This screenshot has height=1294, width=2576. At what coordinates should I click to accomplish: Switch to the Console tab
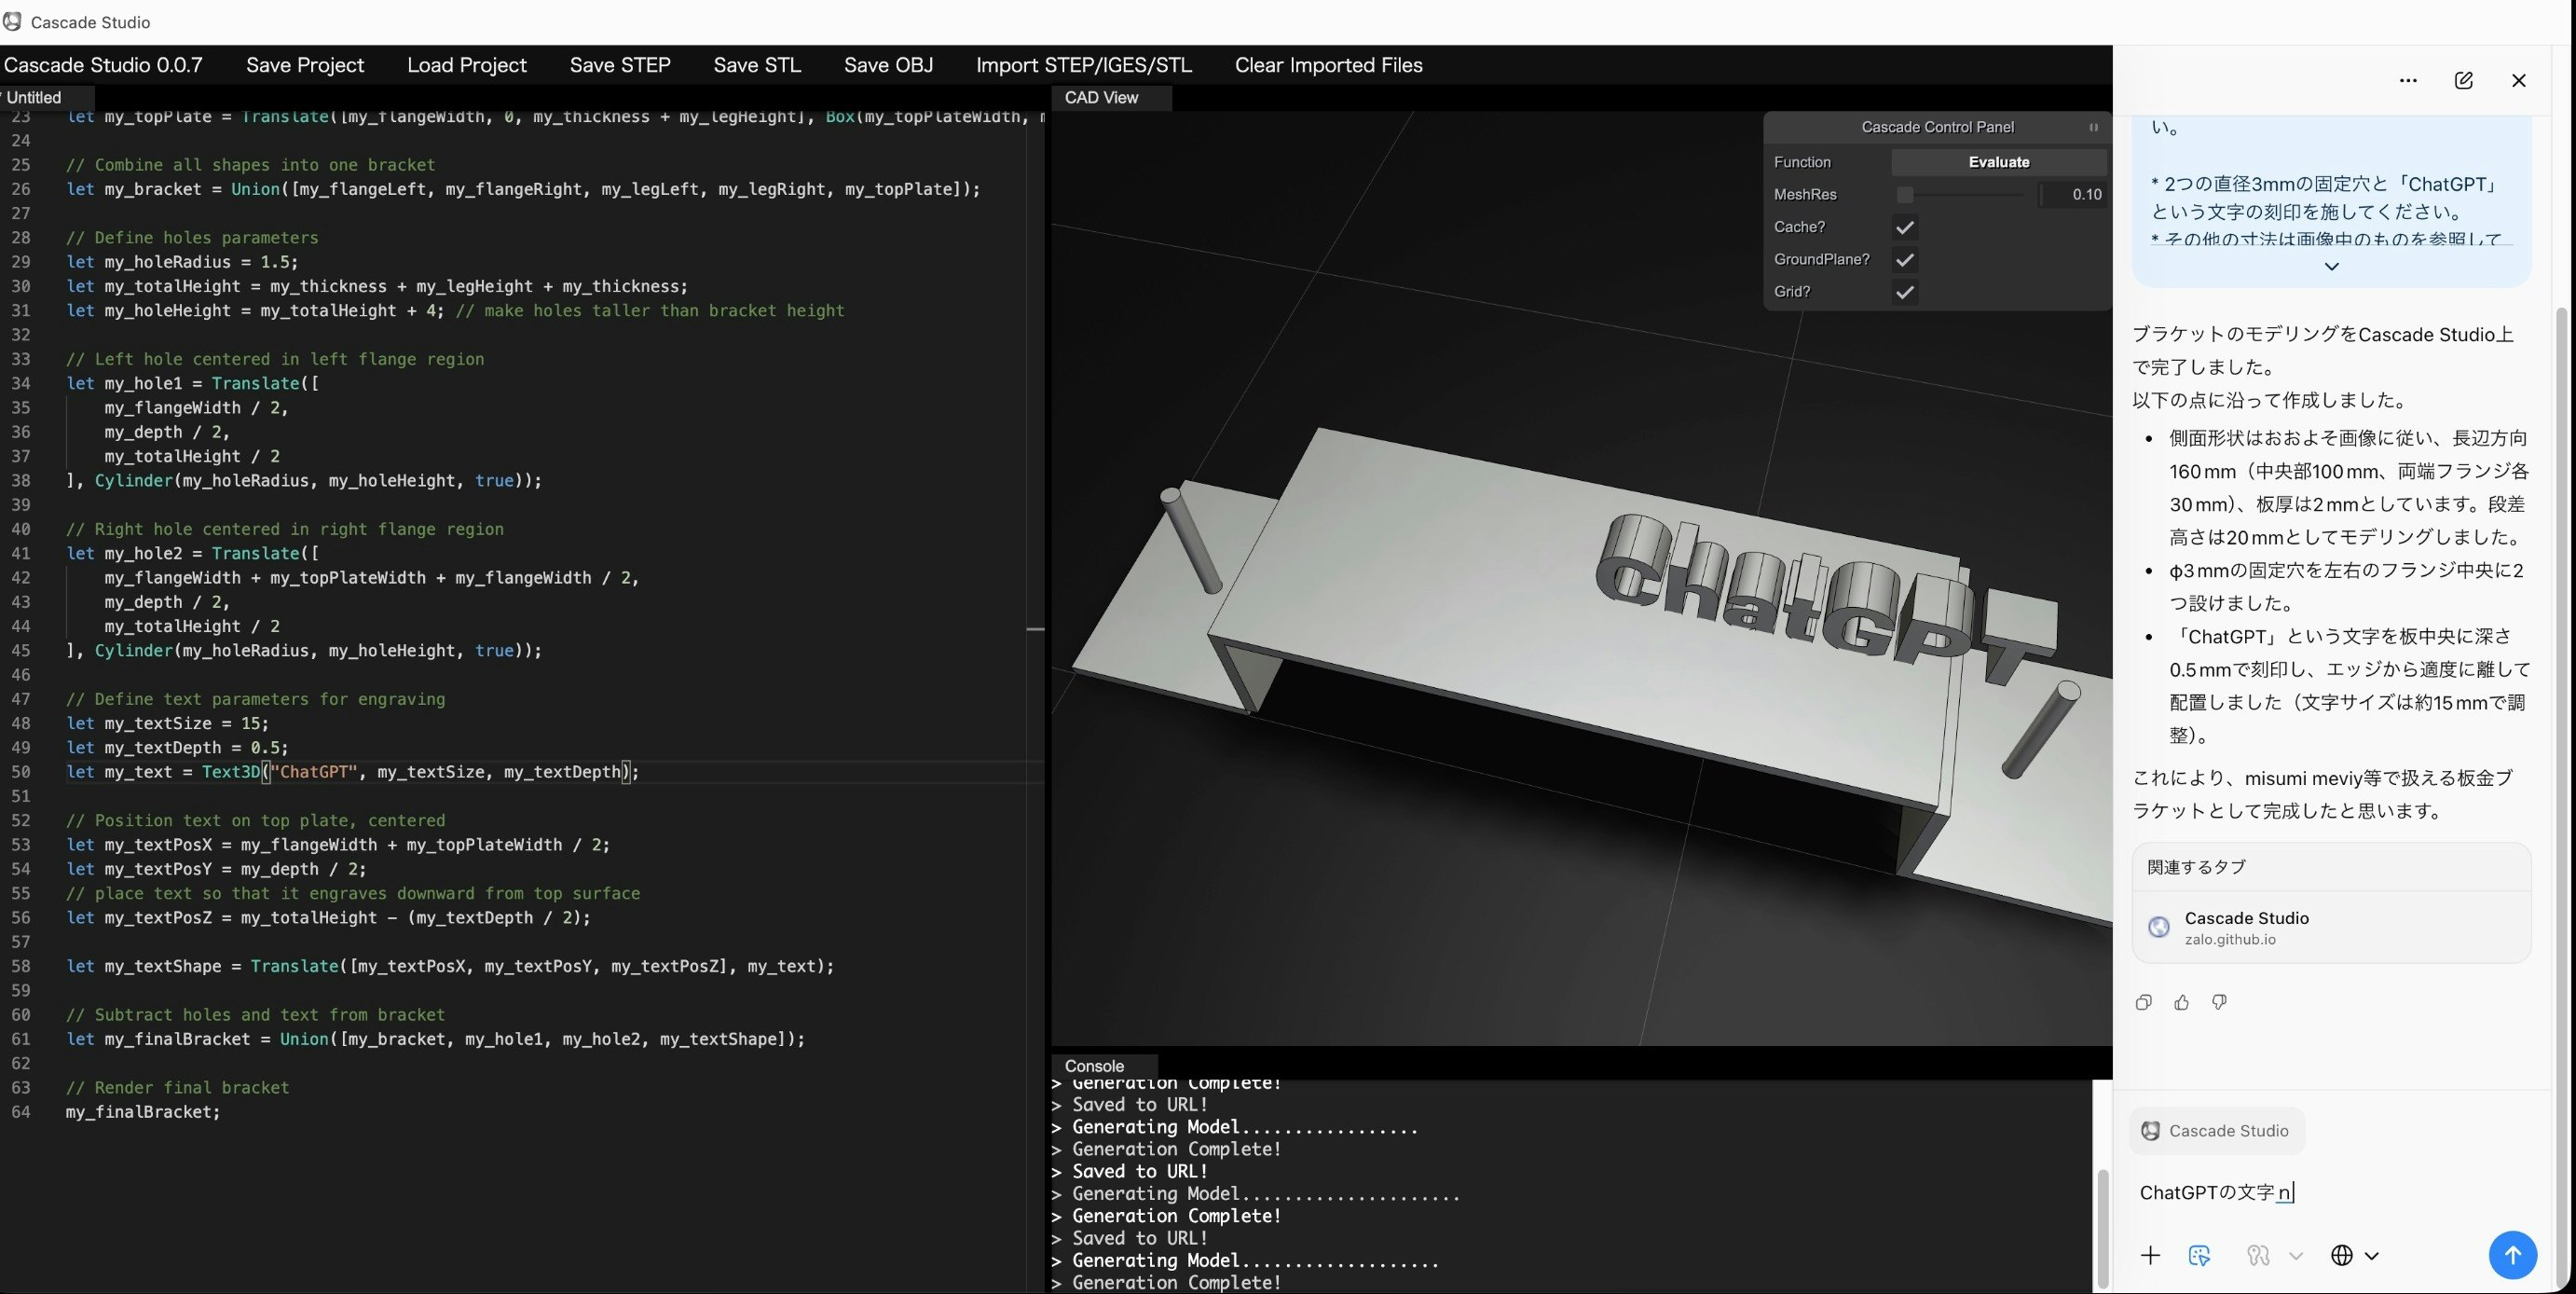pyautogui.click(x=1097, y=1065)
